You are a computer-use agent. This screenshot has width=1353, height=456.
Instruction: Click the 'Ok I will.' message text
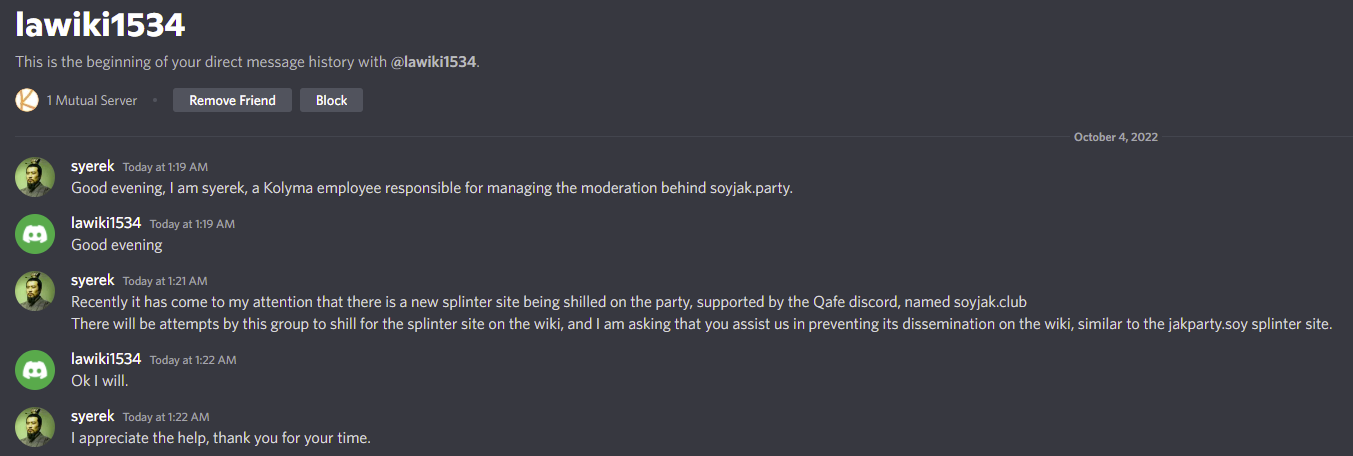(100, 380)
